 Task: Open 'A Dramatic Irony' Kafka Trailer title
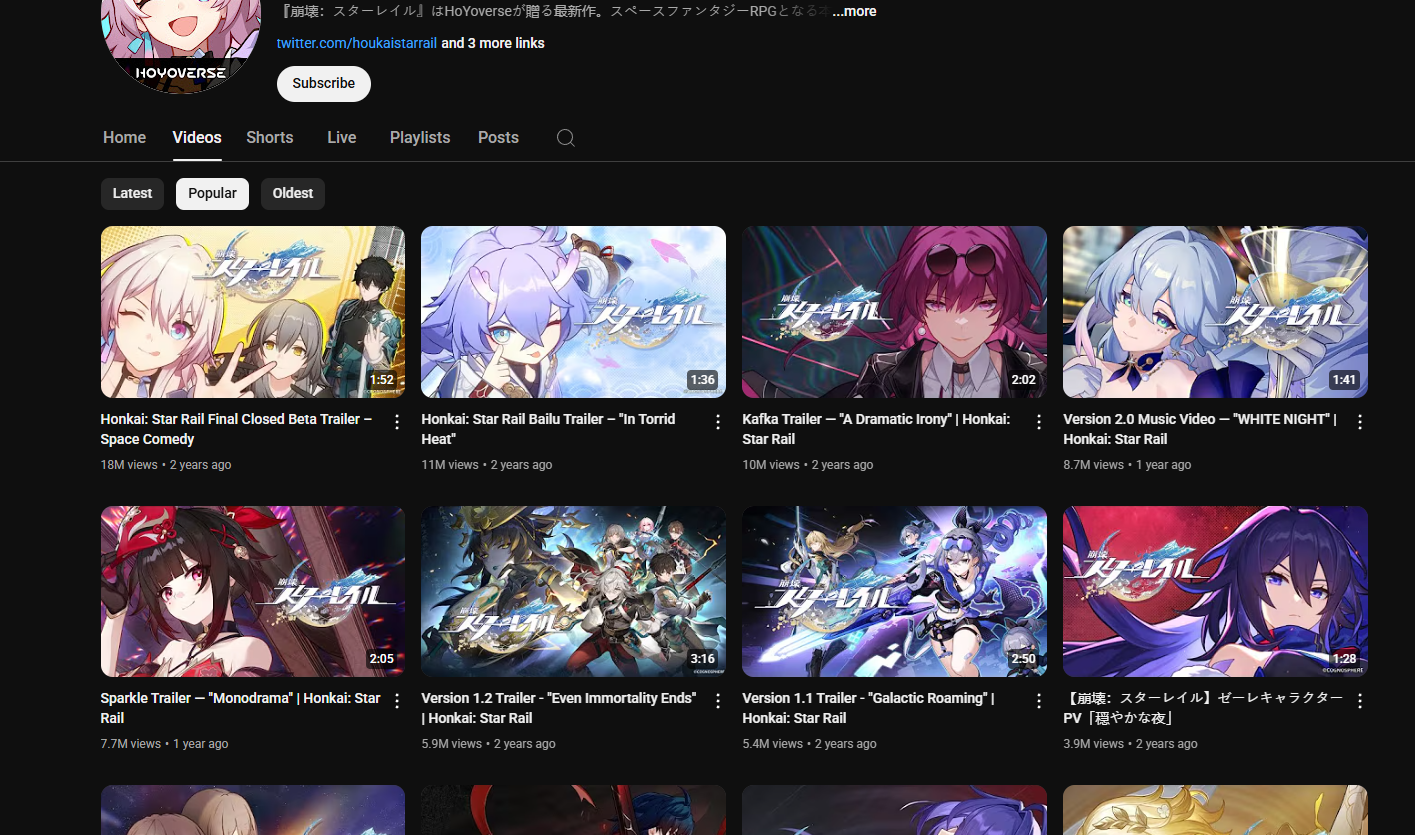pos(876,429)
